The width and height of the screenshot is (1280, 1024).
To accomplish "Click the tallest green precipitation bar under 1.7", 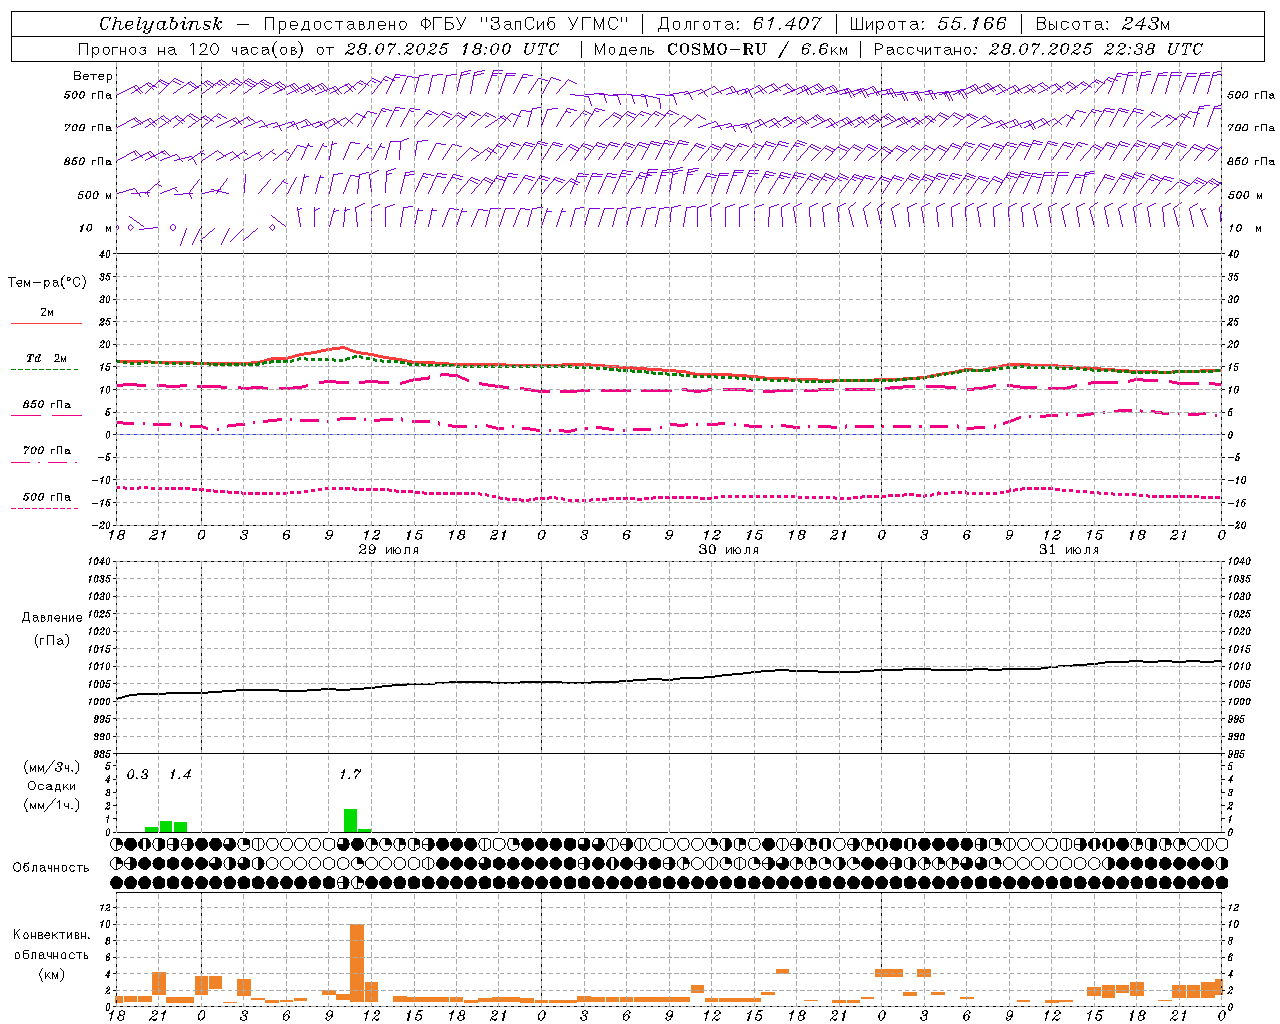I will tap(350, 820).
